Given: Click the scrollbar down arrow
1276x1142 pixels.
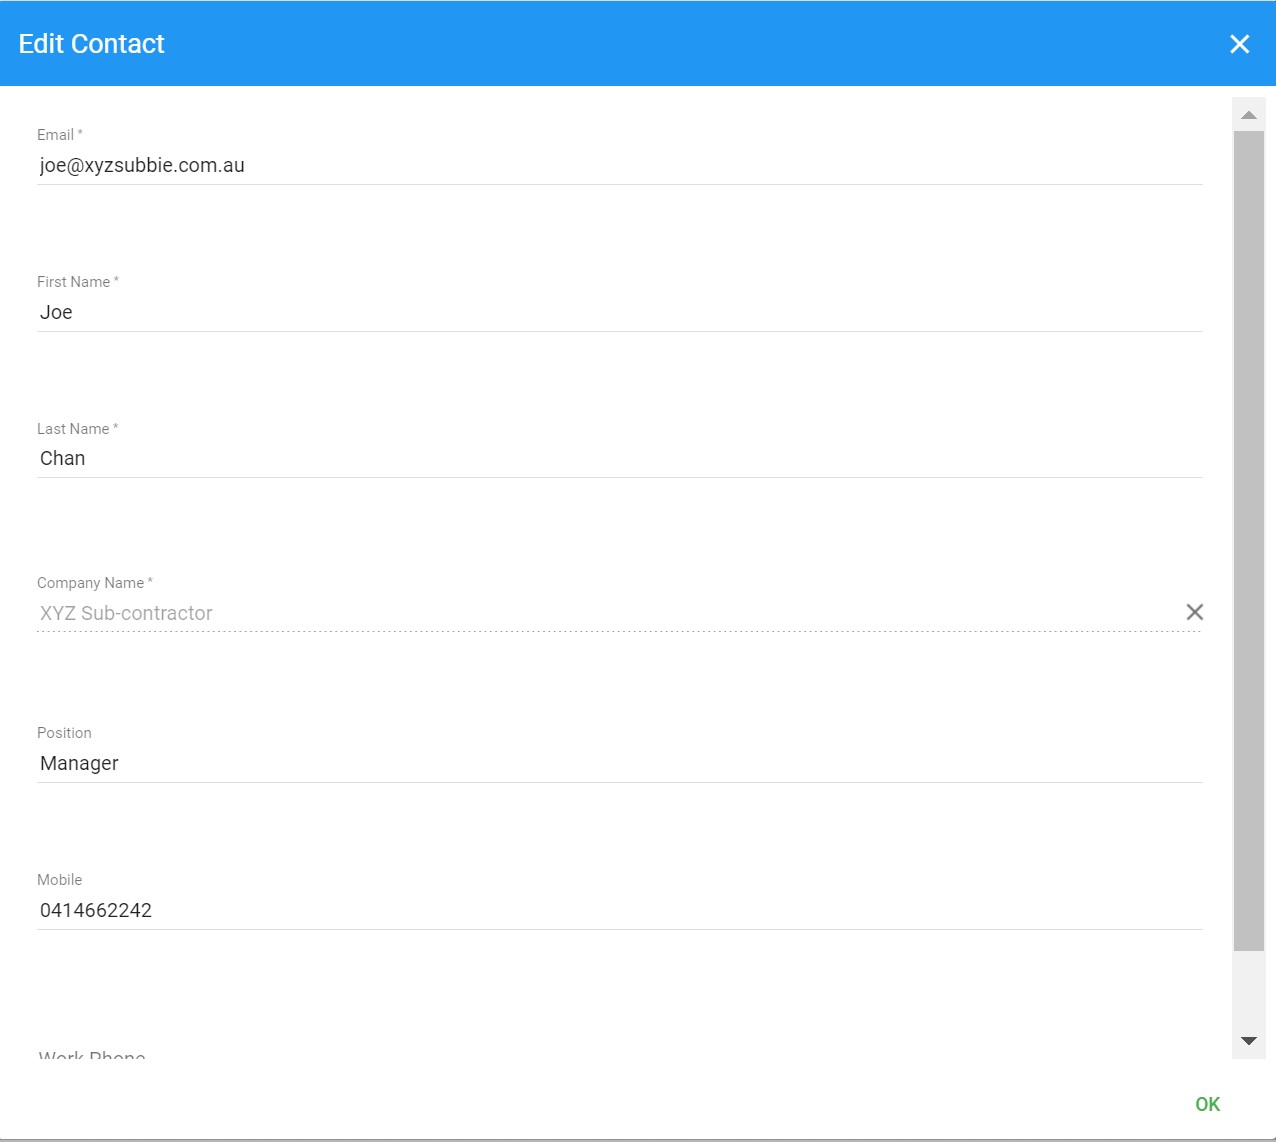Looking at the screenshot, I should coord(1248,1041).
